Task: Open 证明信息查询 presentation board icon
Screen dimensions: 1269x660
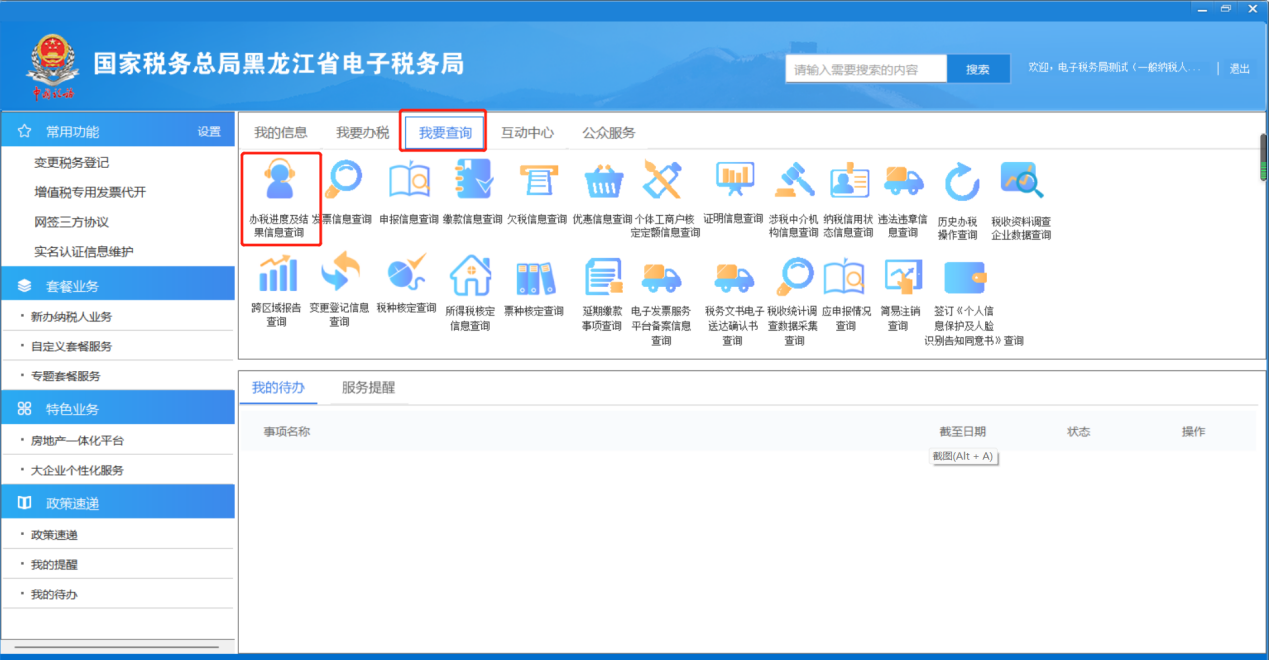Action: coord(733,180)
